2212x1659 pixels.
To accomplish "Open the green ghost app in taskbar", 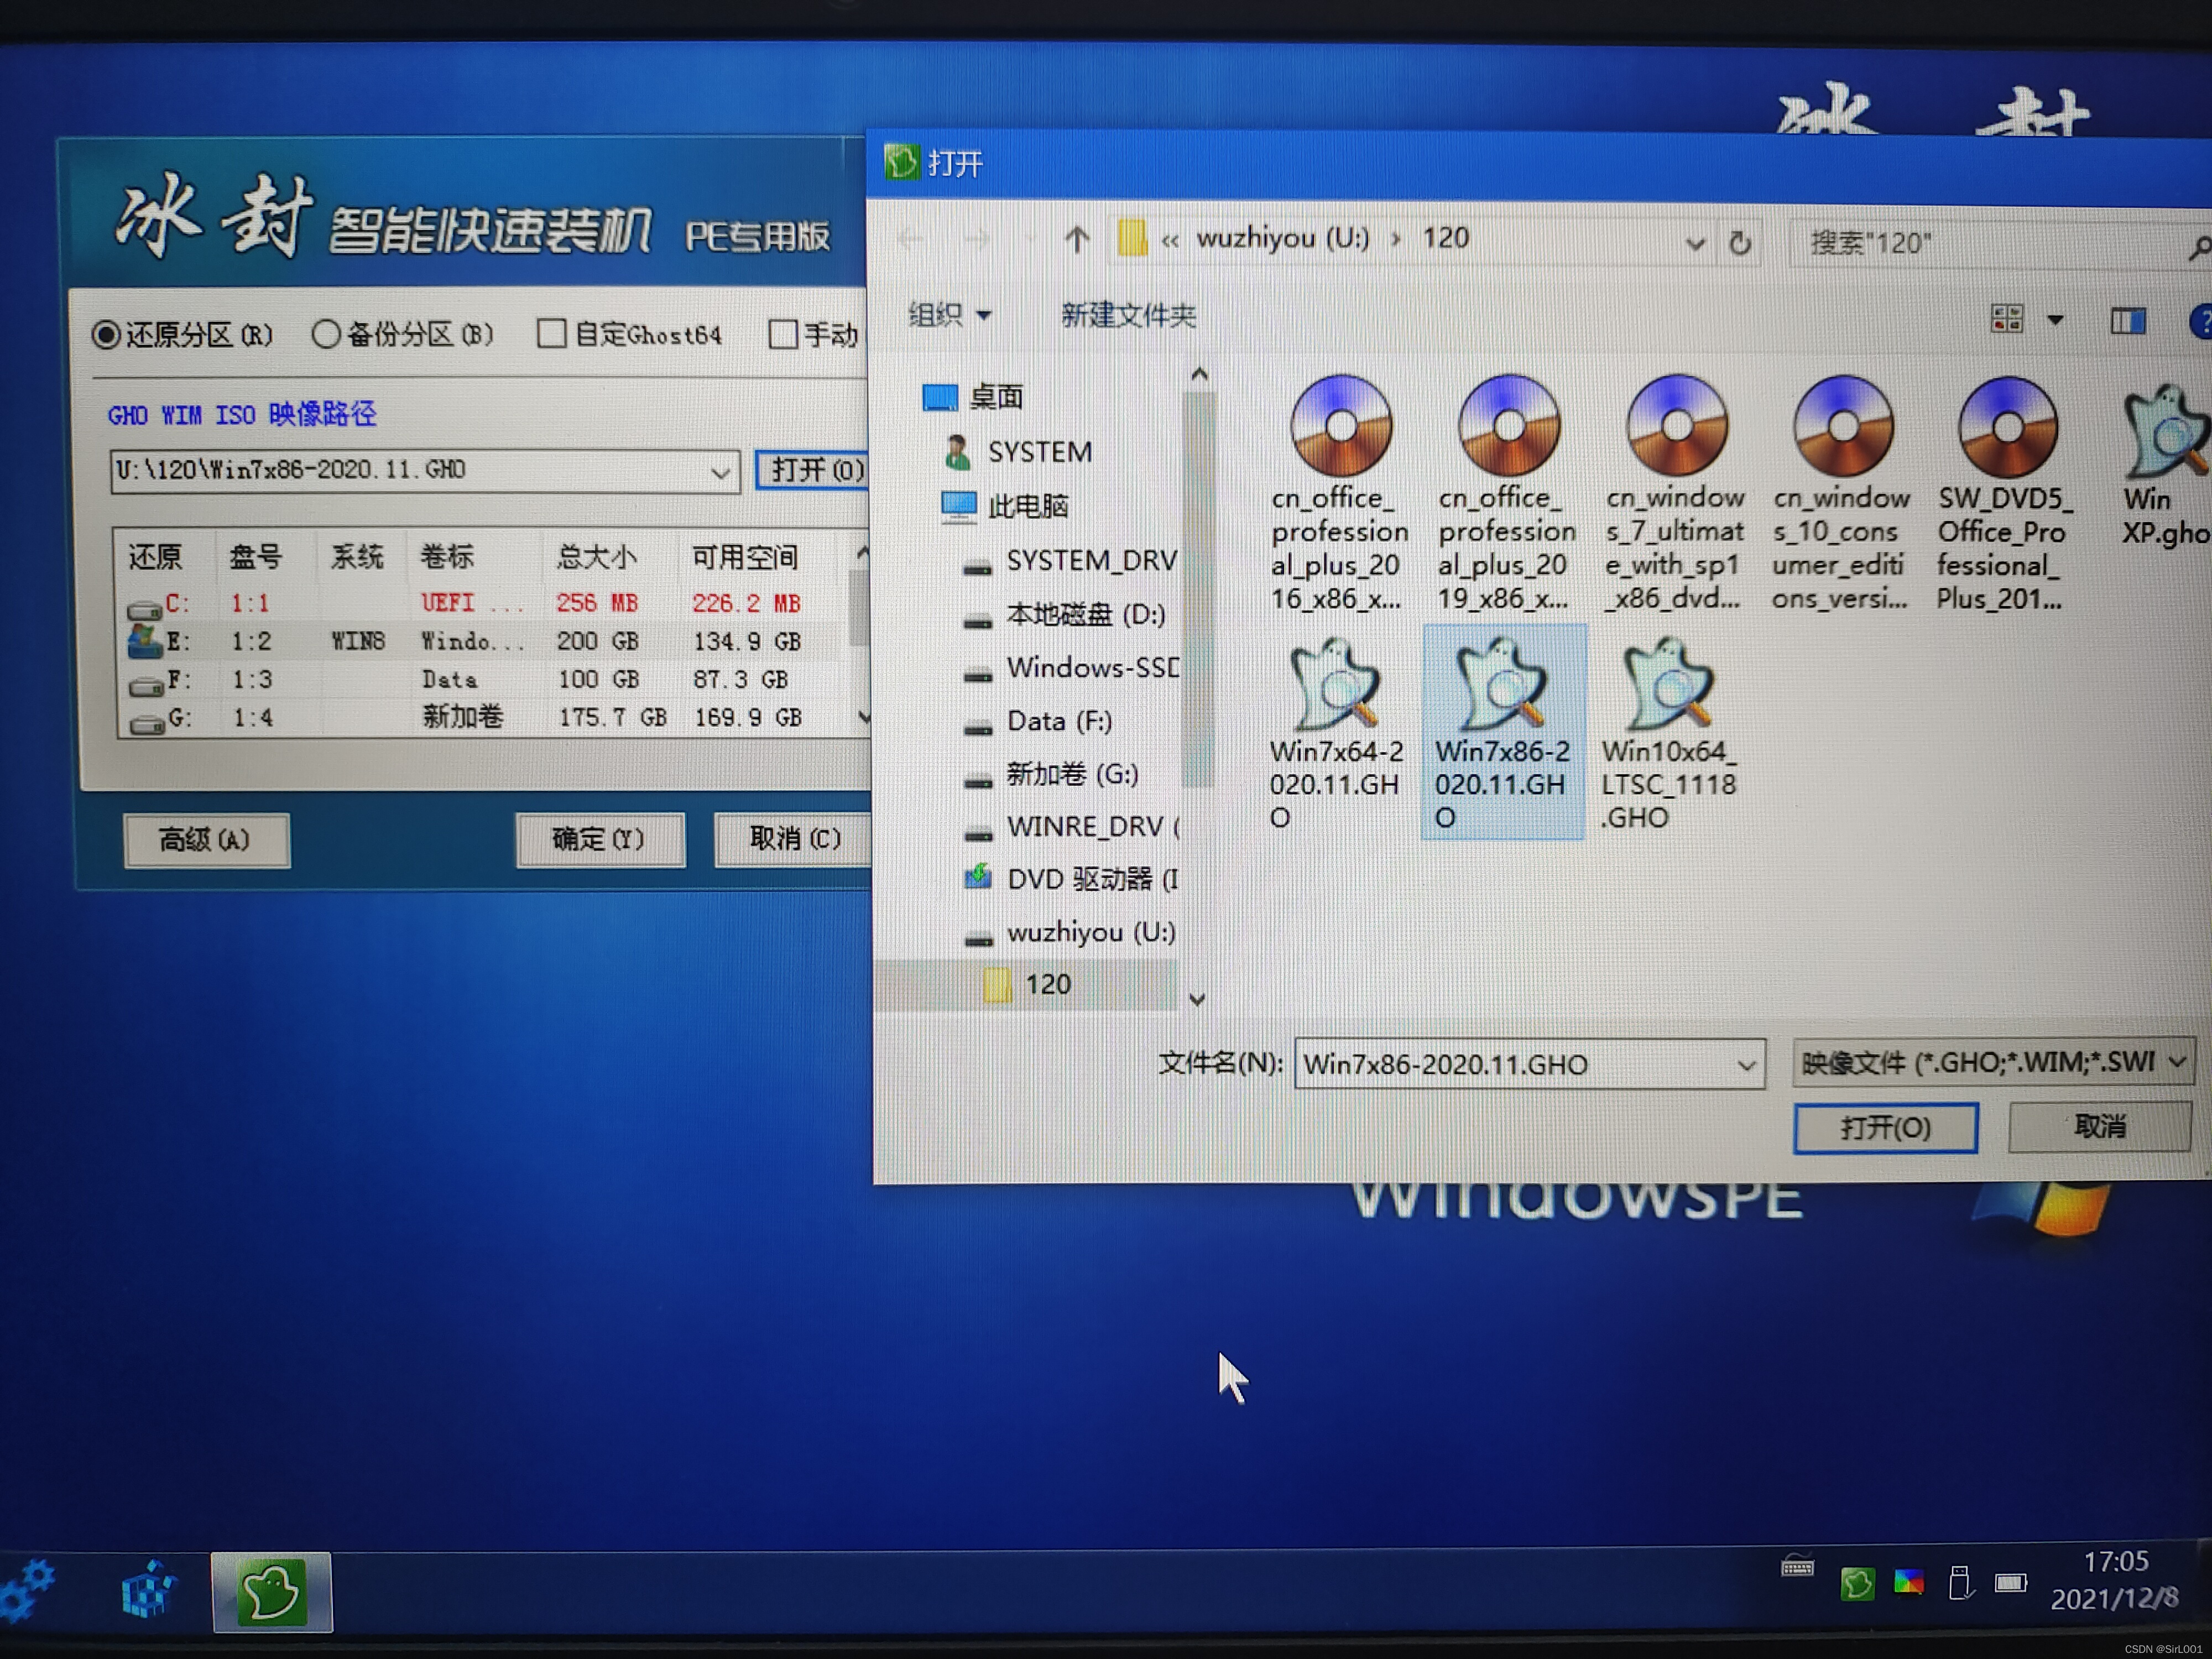I will click(271, 1591).
